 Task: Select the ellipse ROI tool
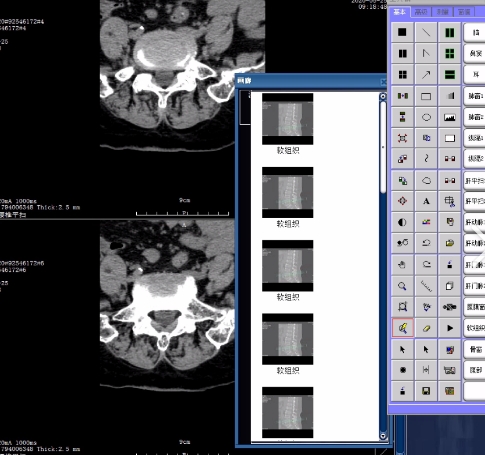pyautogui.click(x=426, y=117)
